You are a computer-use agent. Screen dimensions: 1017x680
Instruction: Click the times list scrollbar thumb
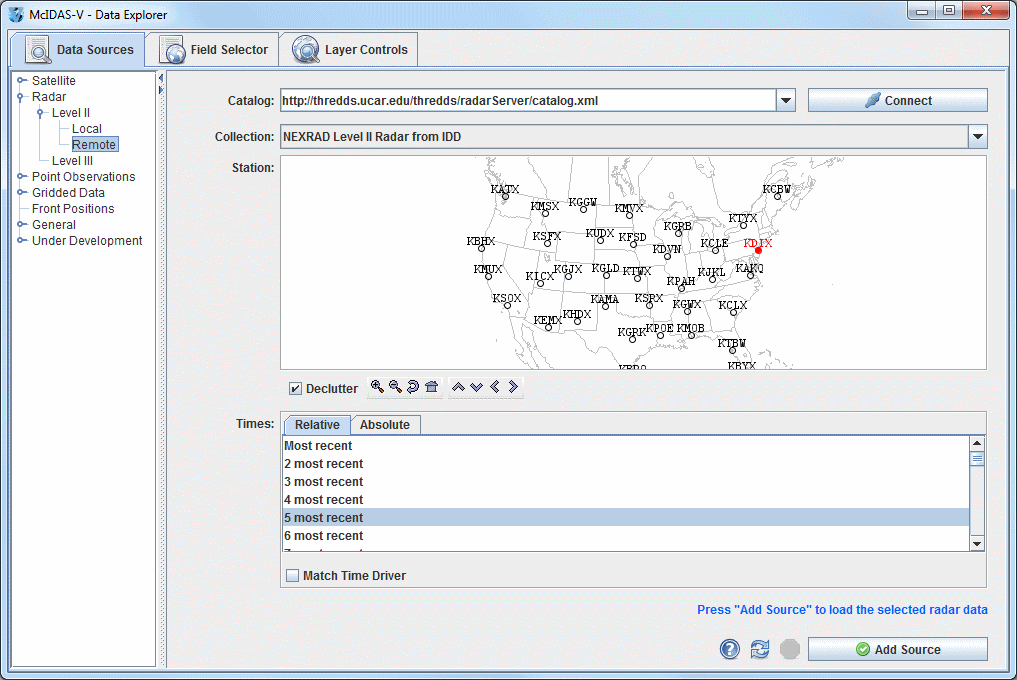pyautogui.click(x=977, y=459)
